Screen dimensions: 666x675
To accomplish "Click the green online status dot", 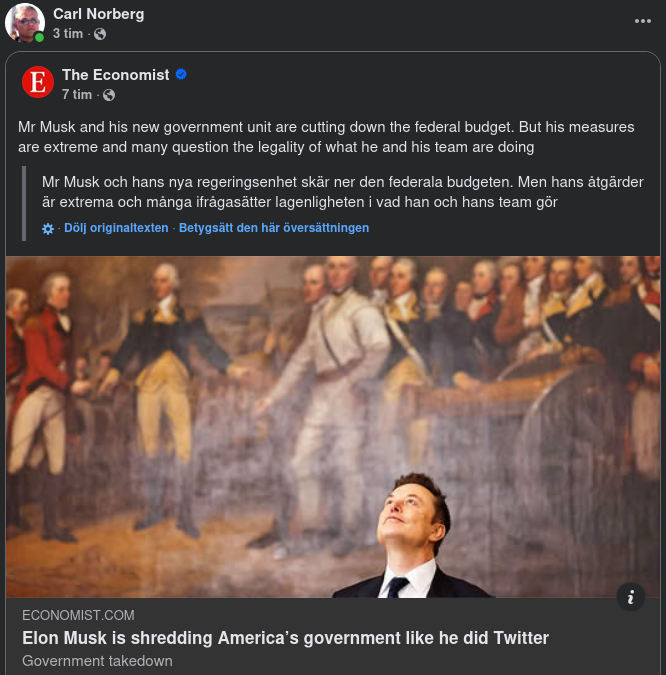I will (39, 37).
